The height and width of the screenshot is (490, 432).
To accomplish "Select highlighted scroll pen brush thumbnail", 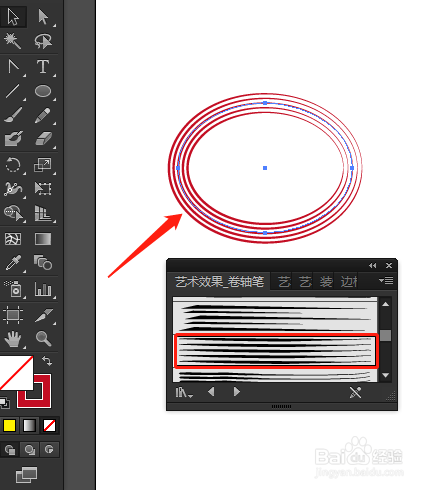I will [276, 351].
